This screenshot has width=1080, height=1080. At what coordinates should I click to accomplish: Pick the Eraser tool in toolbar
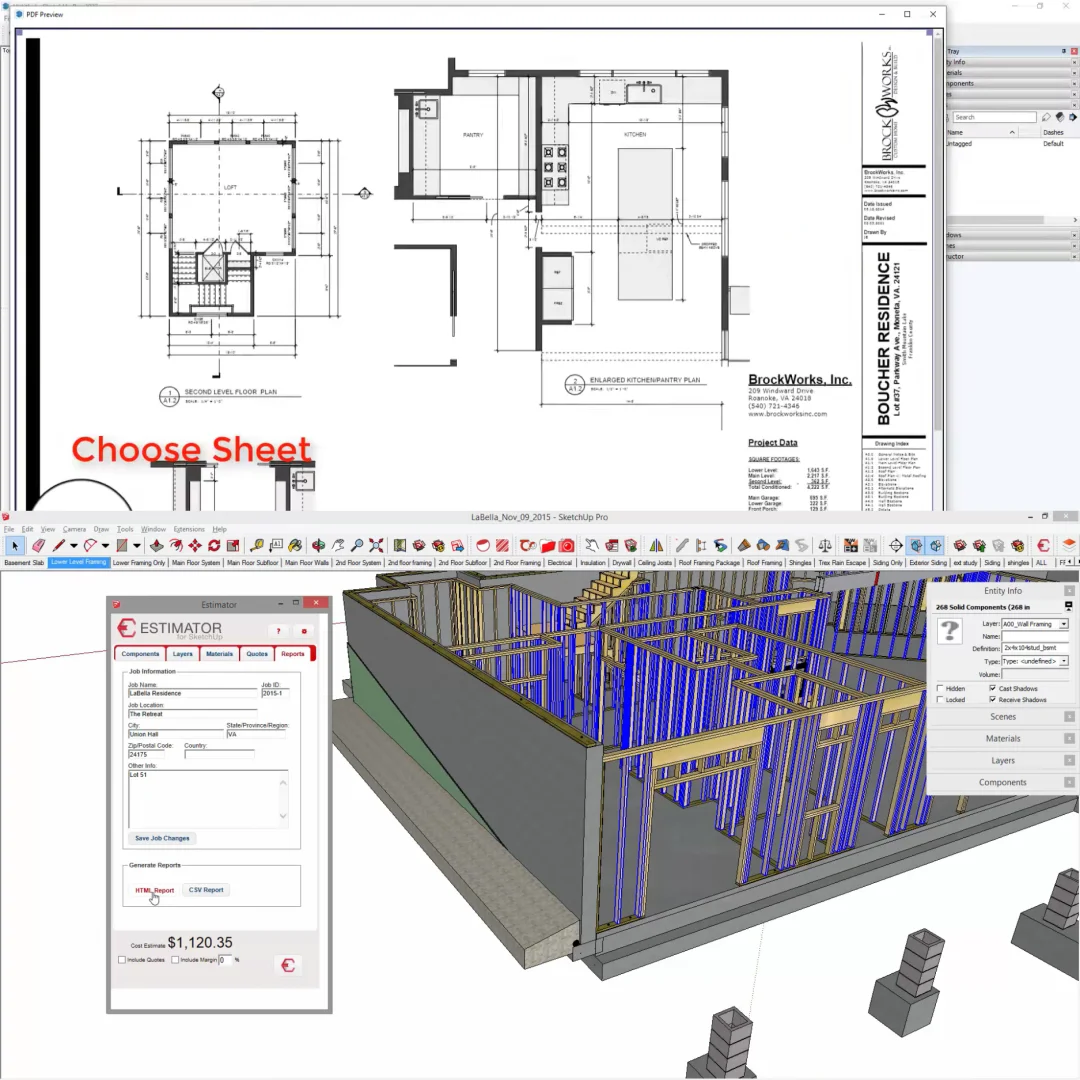pyautogui.click(x=38, y=546)
